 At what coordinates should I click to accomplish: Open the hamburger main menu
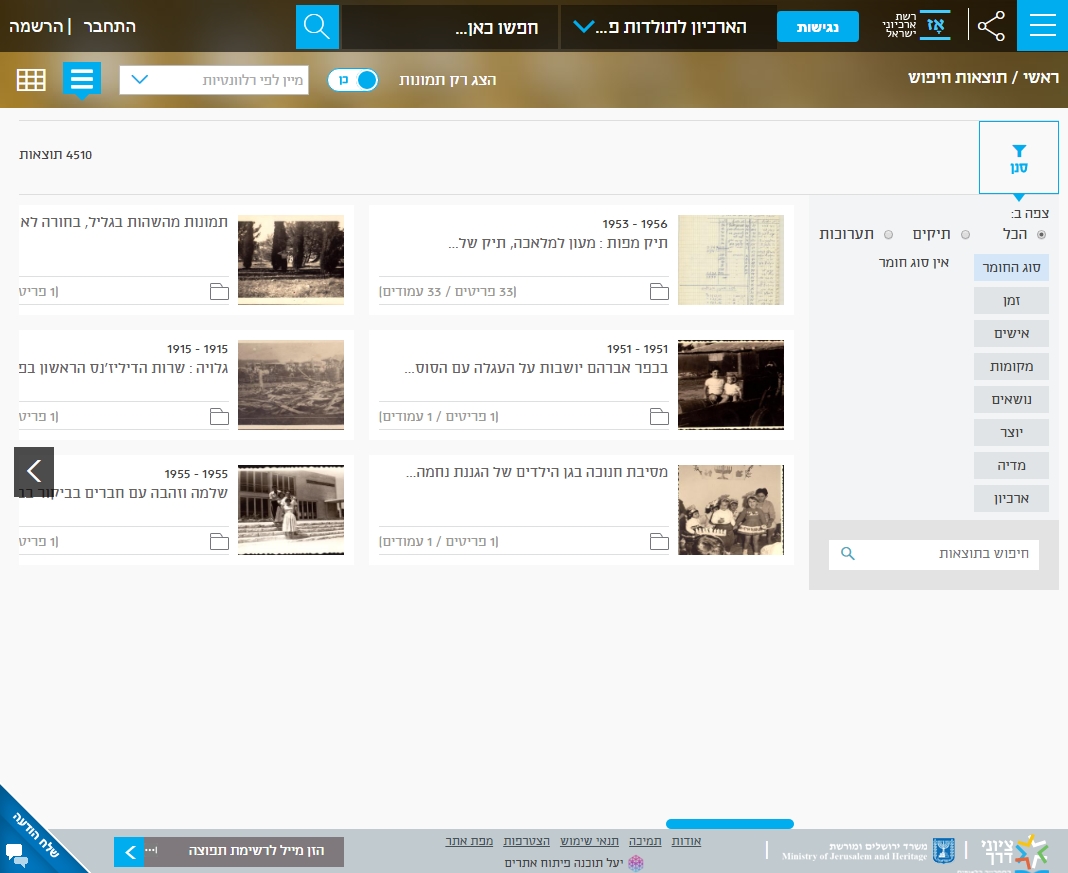(x=1042, y=26)
